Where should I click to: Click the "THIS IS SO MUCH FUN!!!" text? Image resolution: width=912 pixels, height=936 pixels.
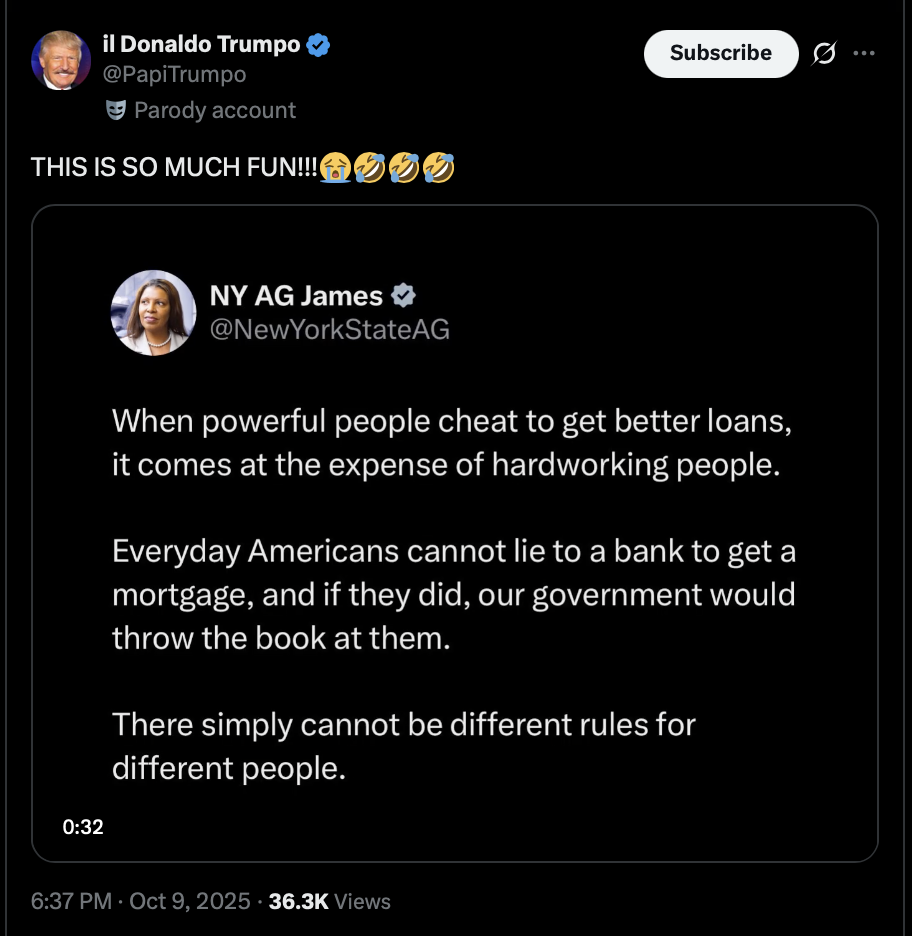[x=175, y=168]
